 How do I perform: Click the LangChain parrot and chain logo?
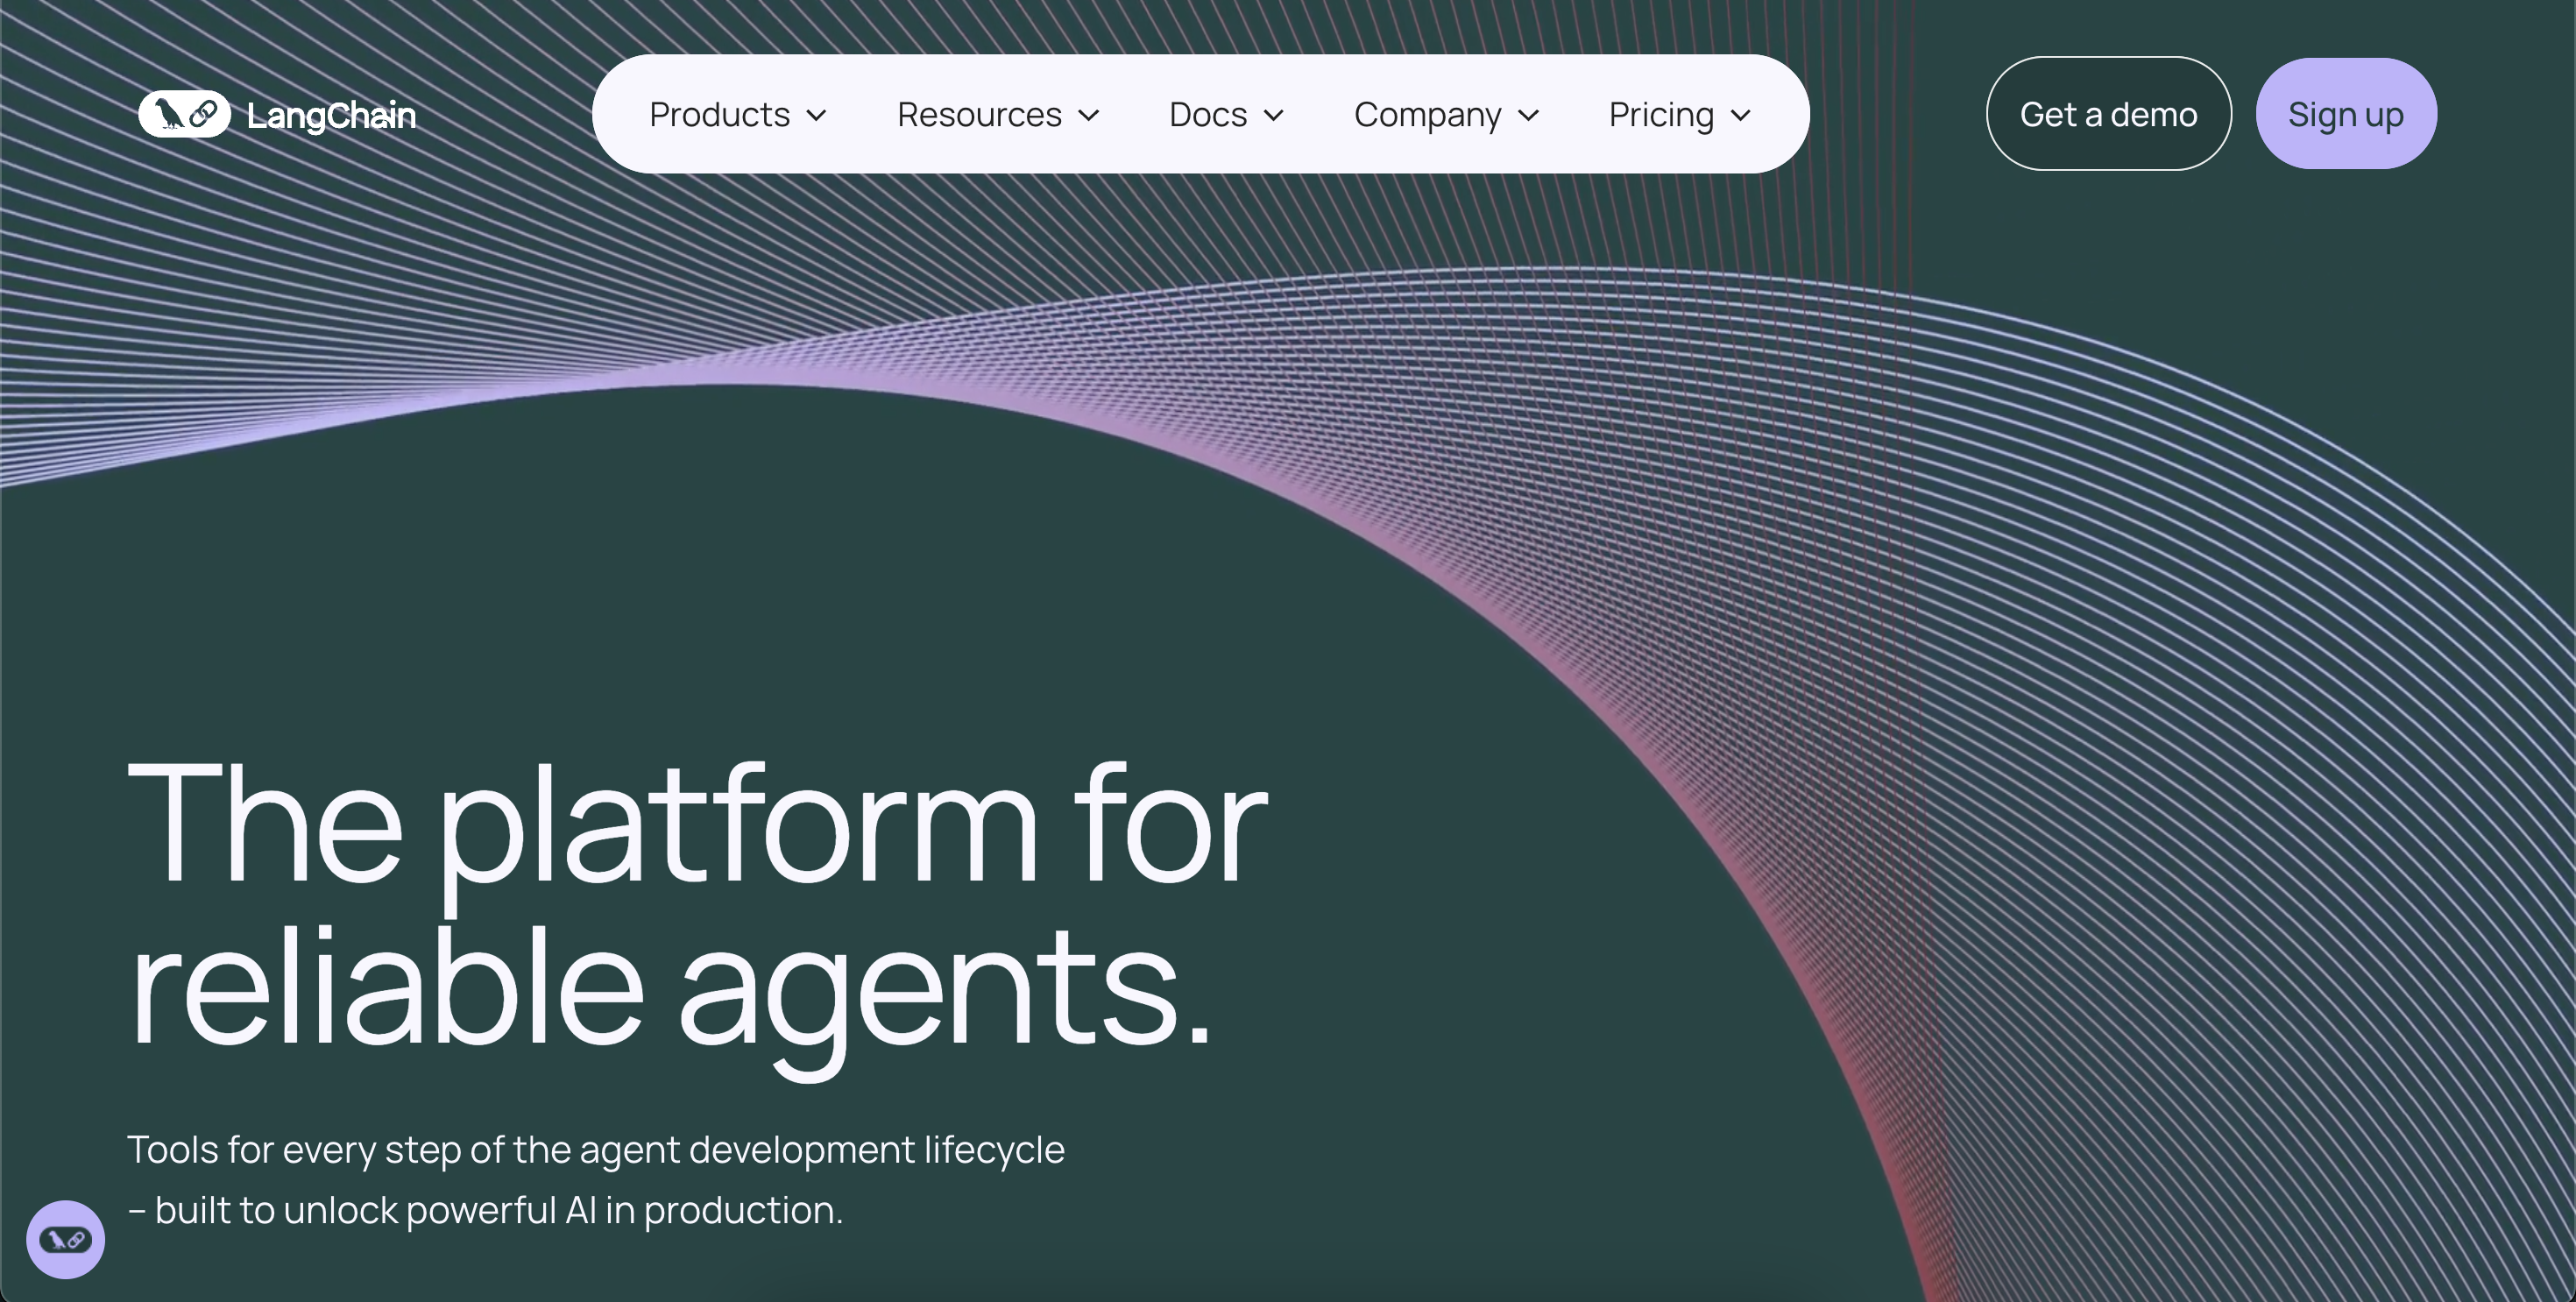tap(184, 114)
